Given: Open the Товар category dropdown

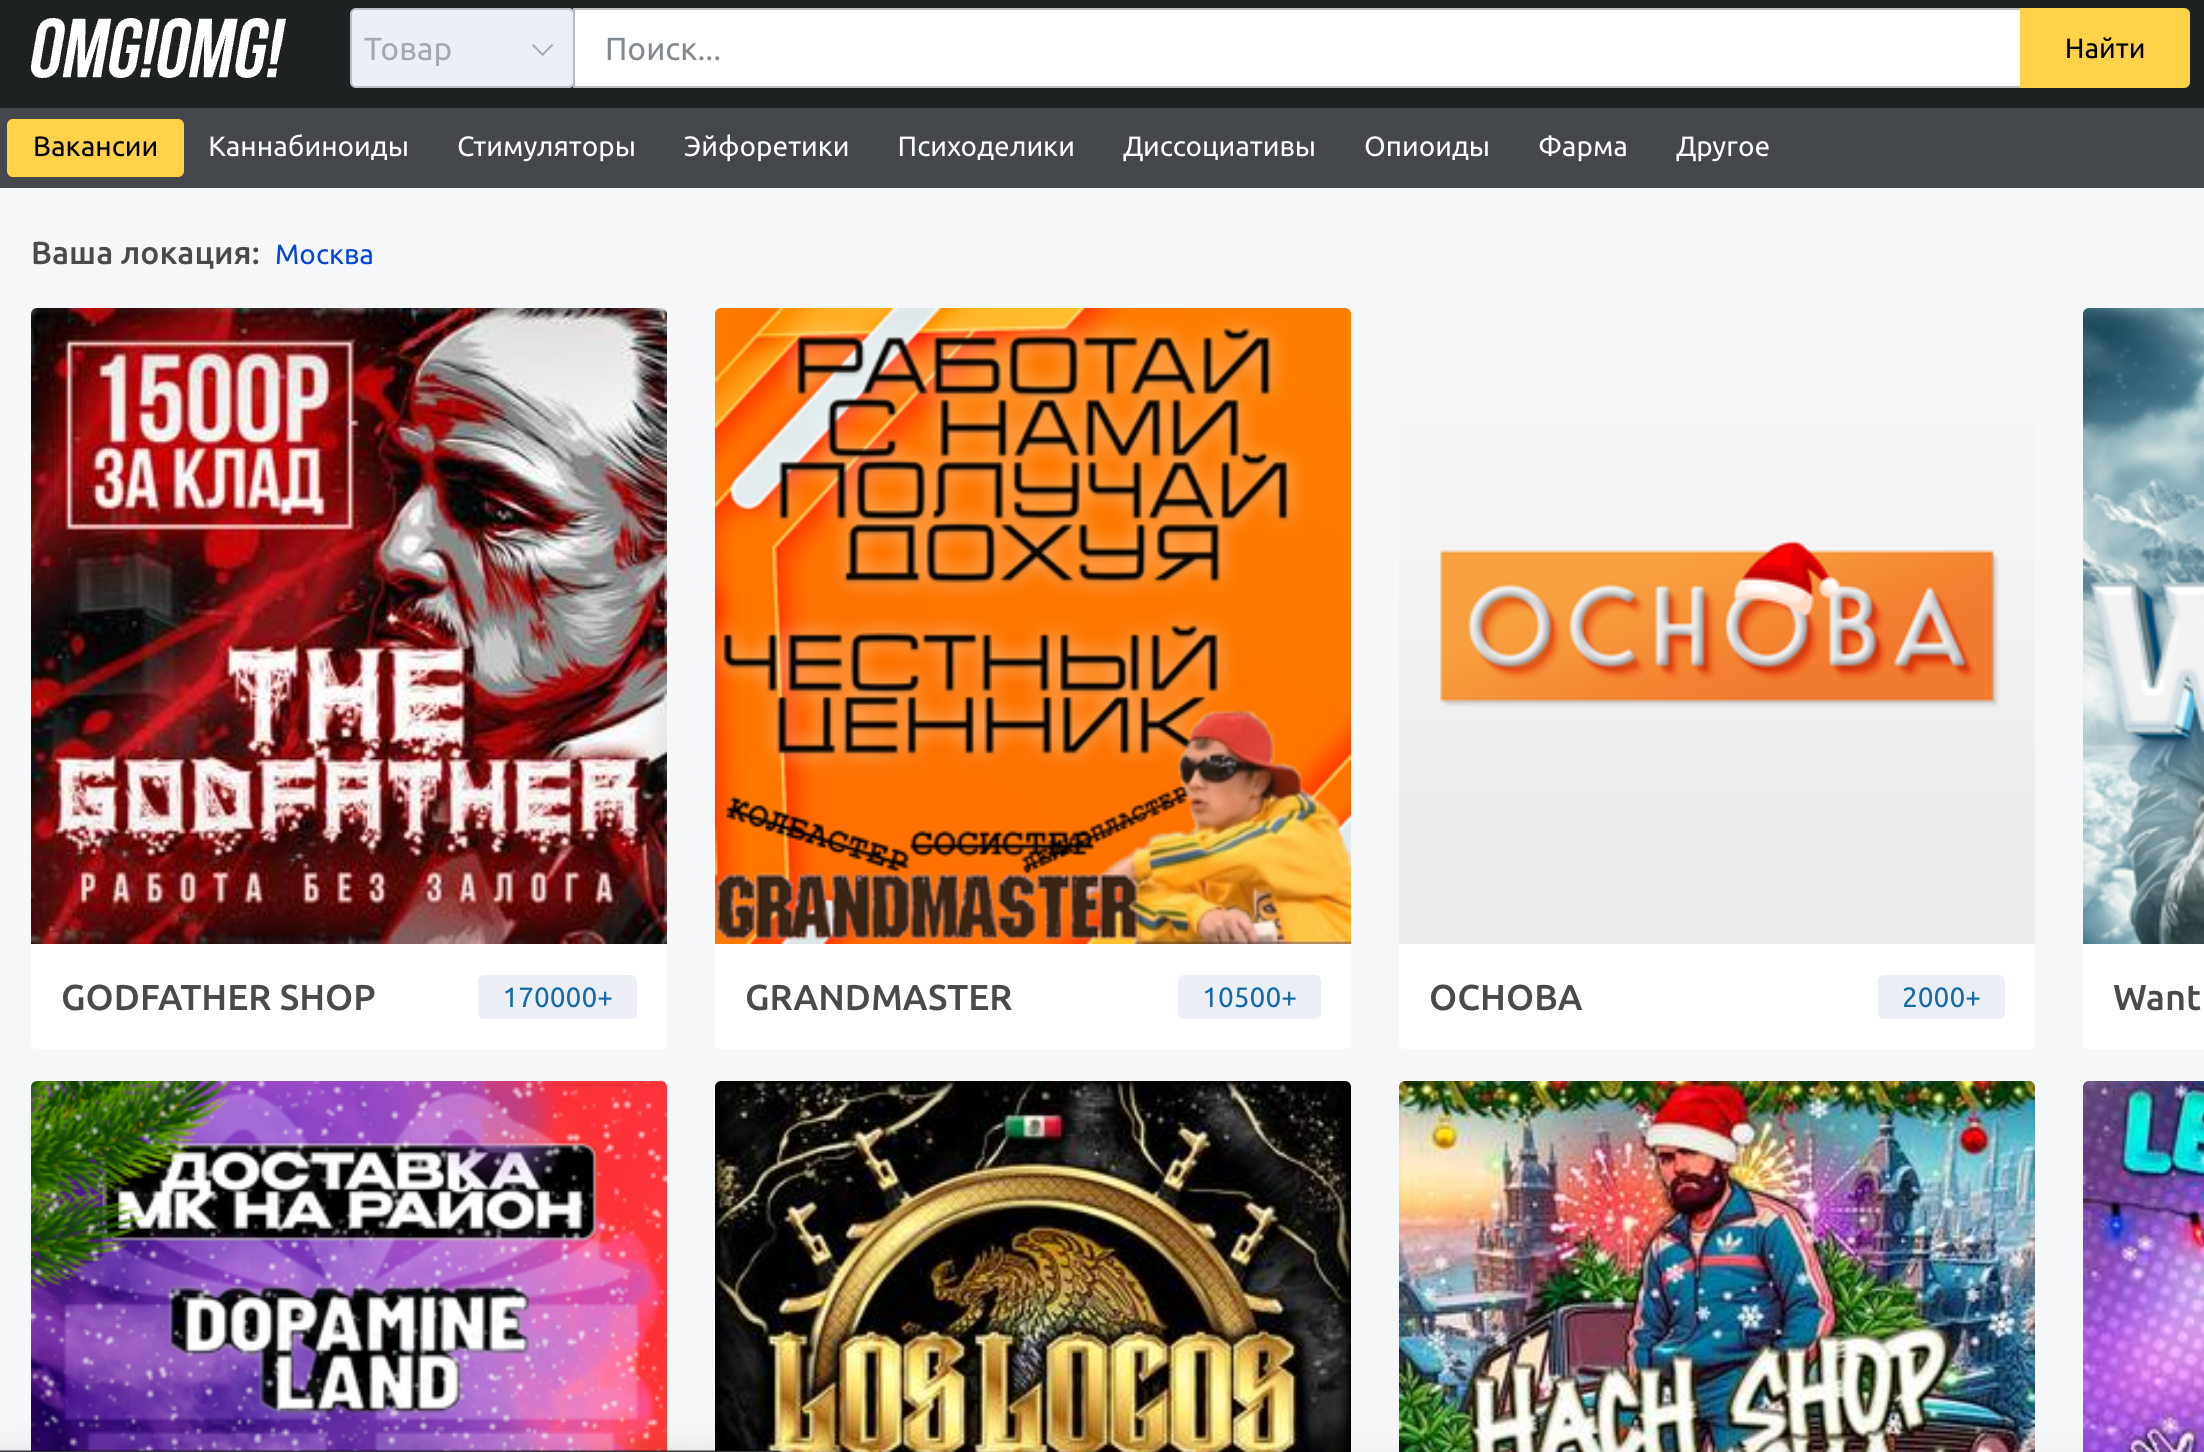Looking at the screenshot, I should 460,48.
